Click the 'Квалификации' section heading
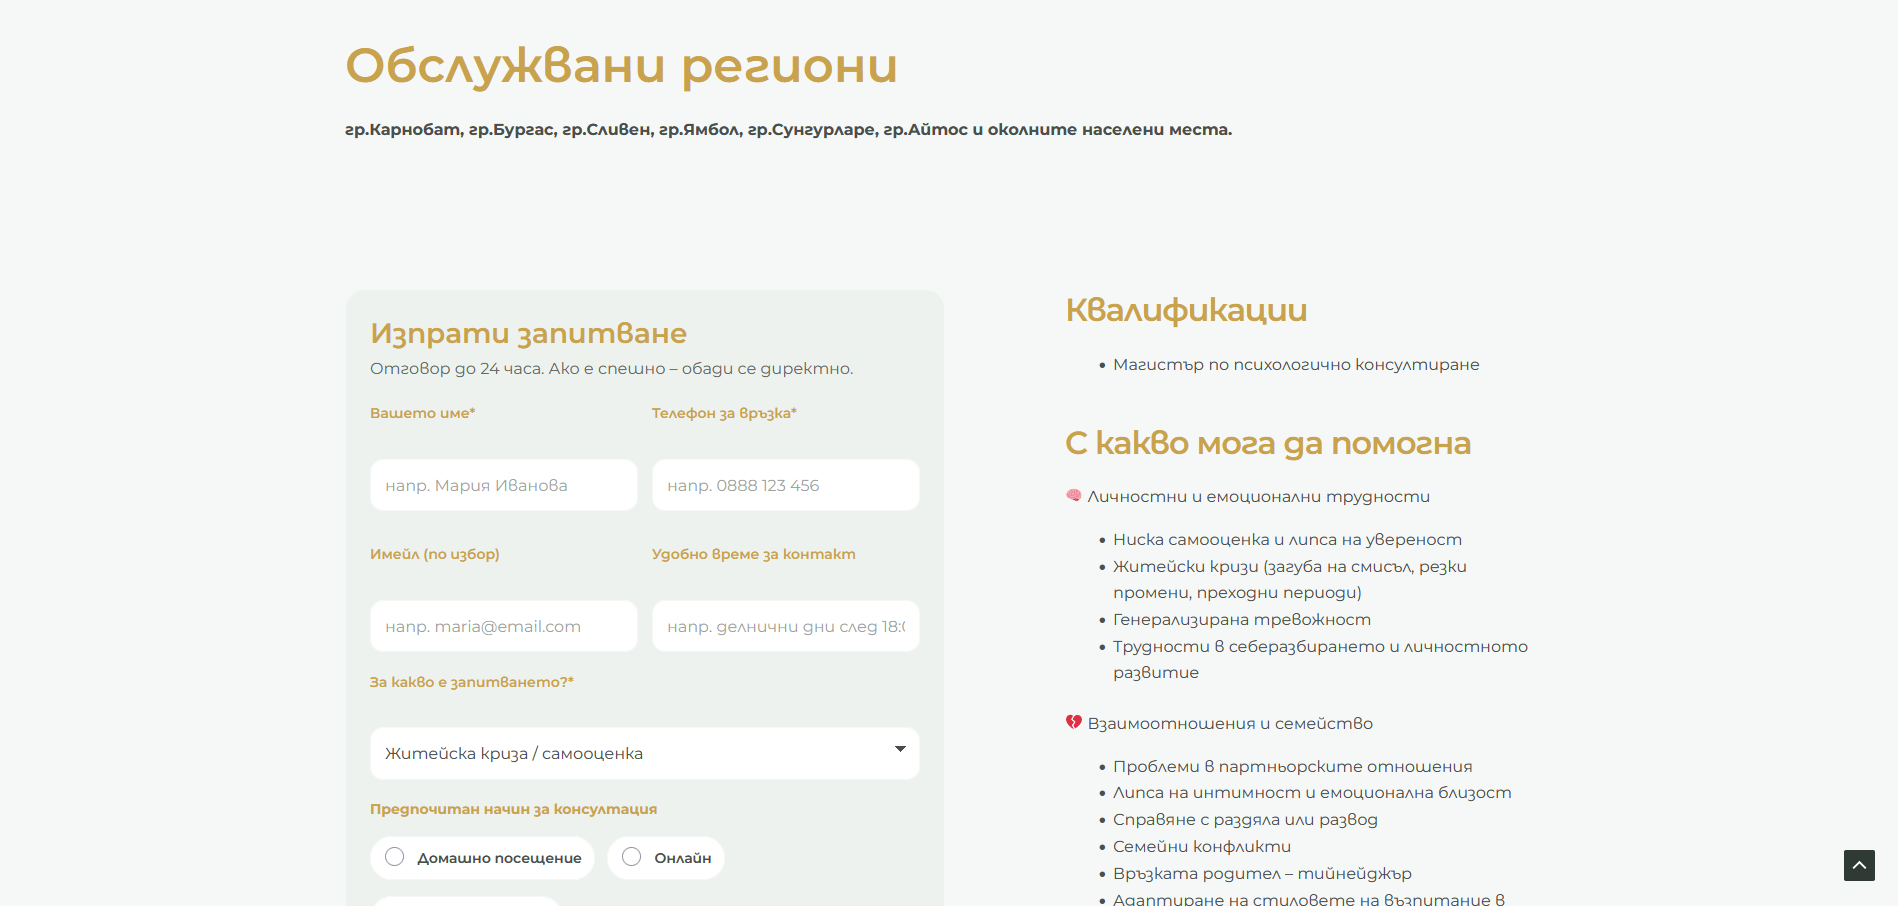This screenshot has height=906, width=1898. (1186, 310)
